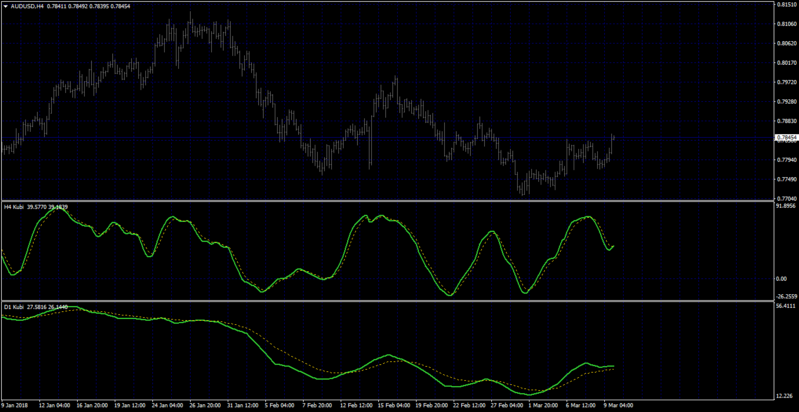Click the AUDUSD,H4 chart title text
This screenshot has width=799, height=412.
[27, 6]
